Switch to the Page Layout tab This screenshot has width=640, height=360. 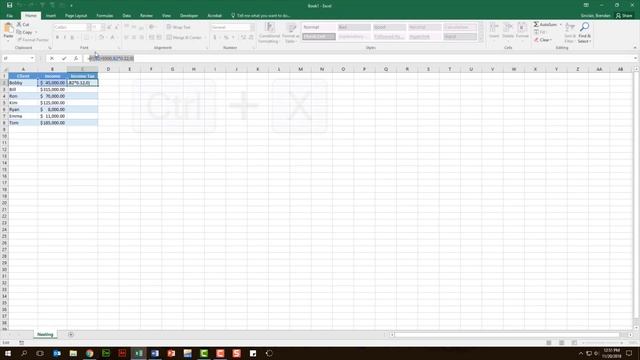(76, 16)
